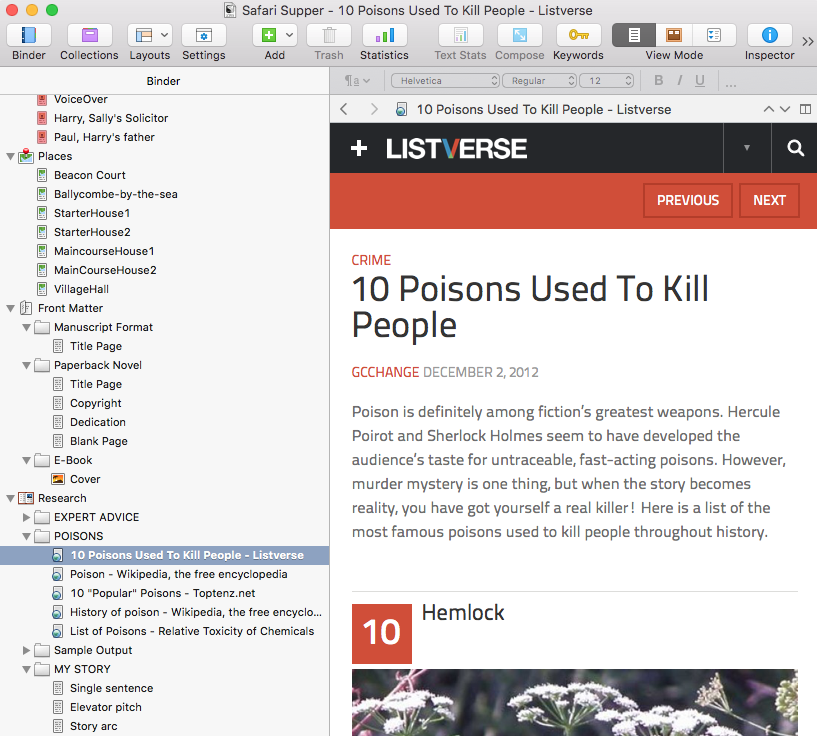
Task: Expand the EXPERT ADVICE folder
Action: click(x=26, y=517)
